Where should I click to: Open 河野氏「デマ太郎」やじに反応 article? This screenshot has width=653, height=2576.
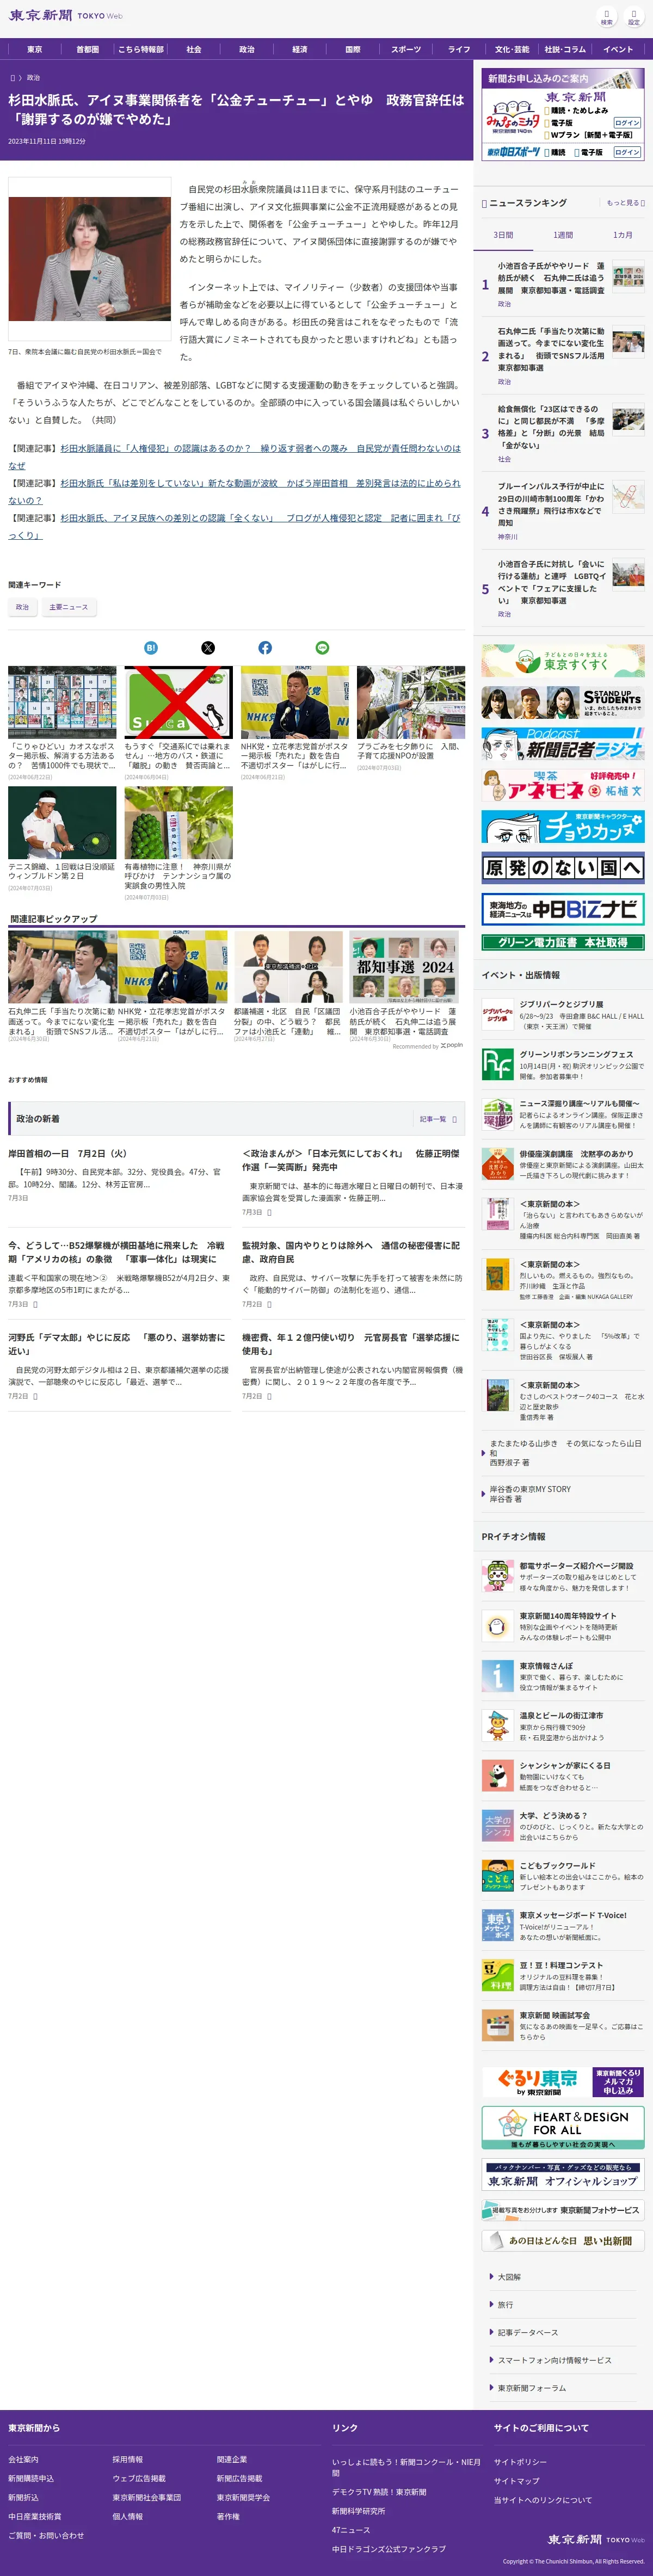click(x=116, y=1343)
